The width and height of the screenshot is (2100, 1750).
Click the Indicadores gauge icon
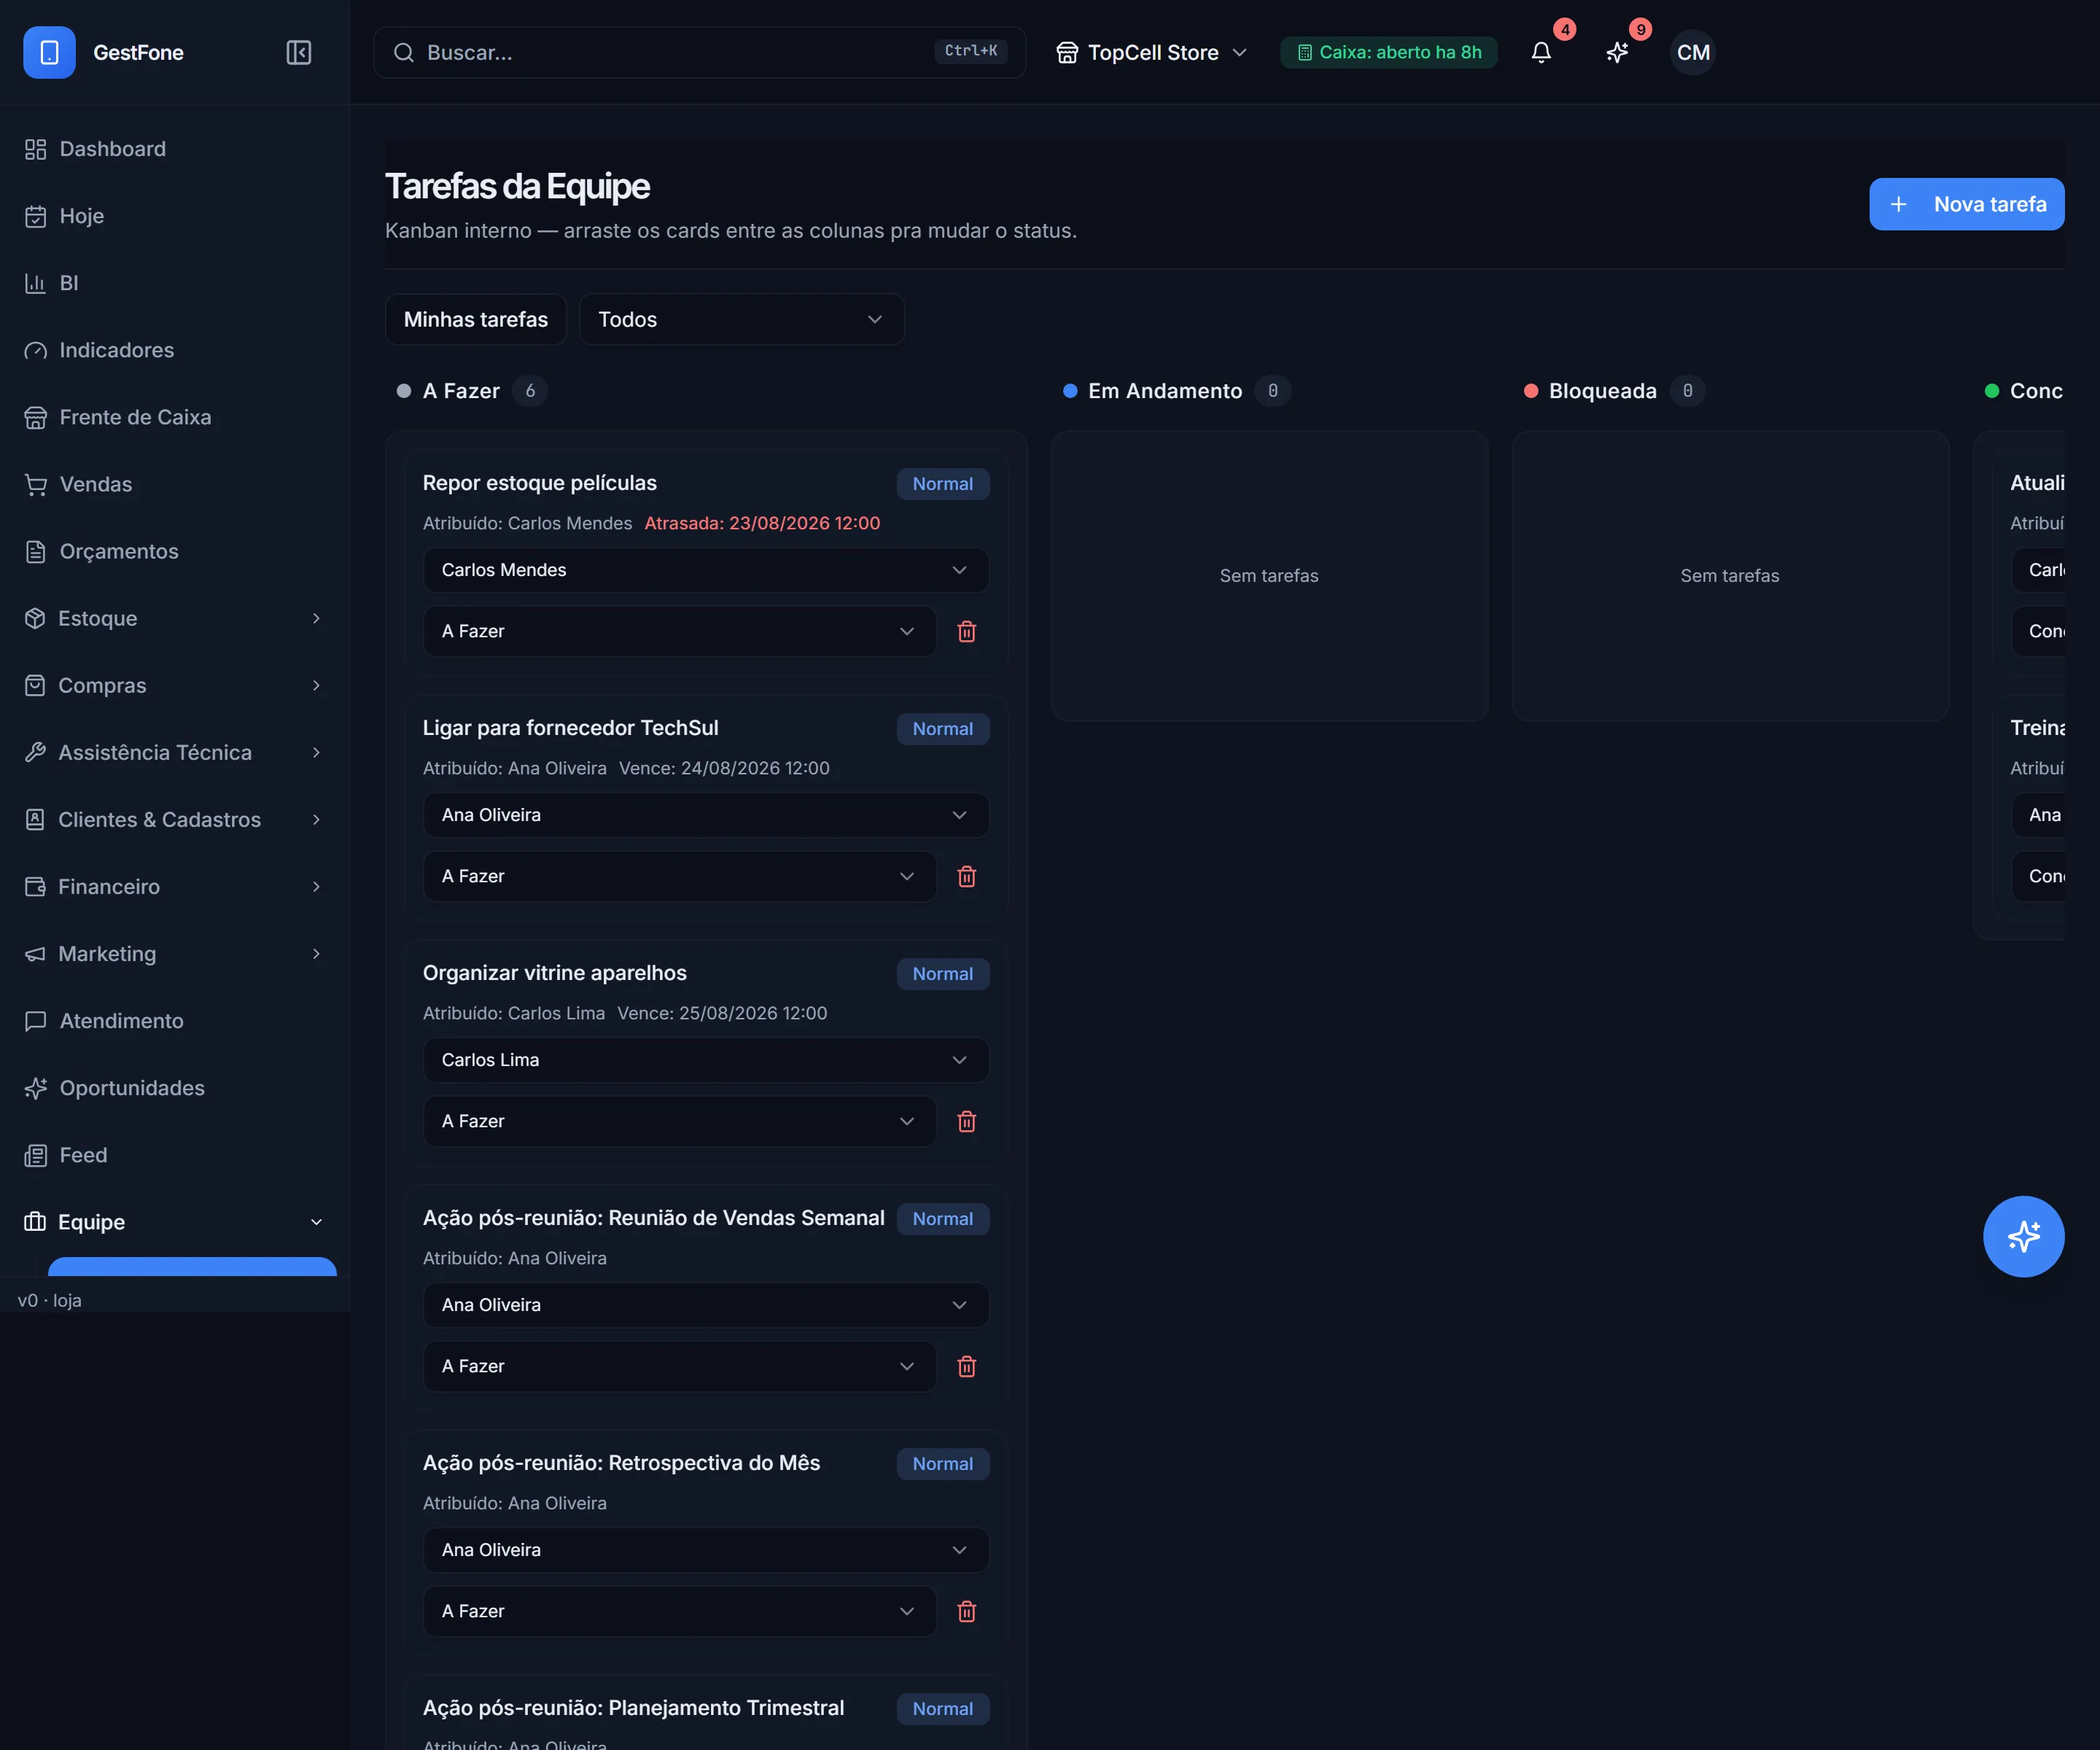tap(36, 350)
